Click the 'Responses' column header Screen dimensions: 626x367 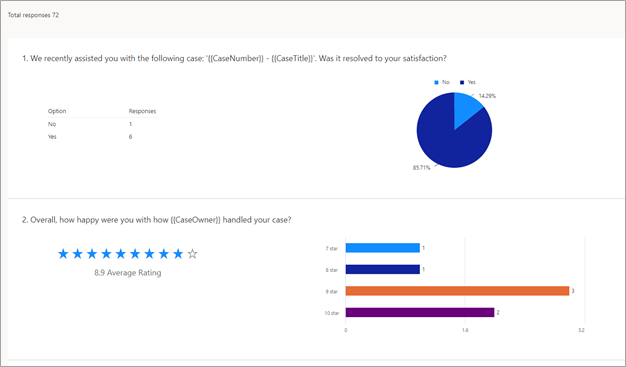(142, 111)
